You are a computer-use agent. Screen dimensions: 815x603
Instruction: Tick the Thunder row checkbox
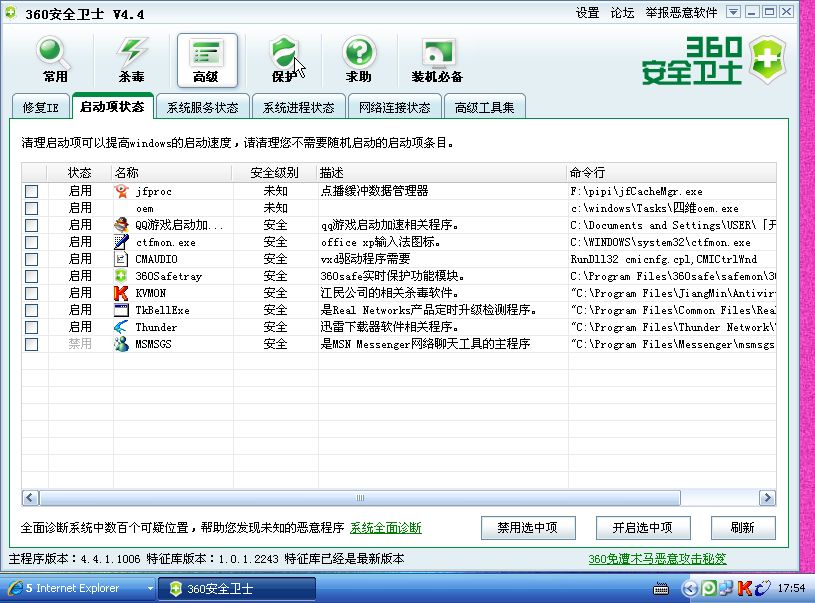coord(32,327)
